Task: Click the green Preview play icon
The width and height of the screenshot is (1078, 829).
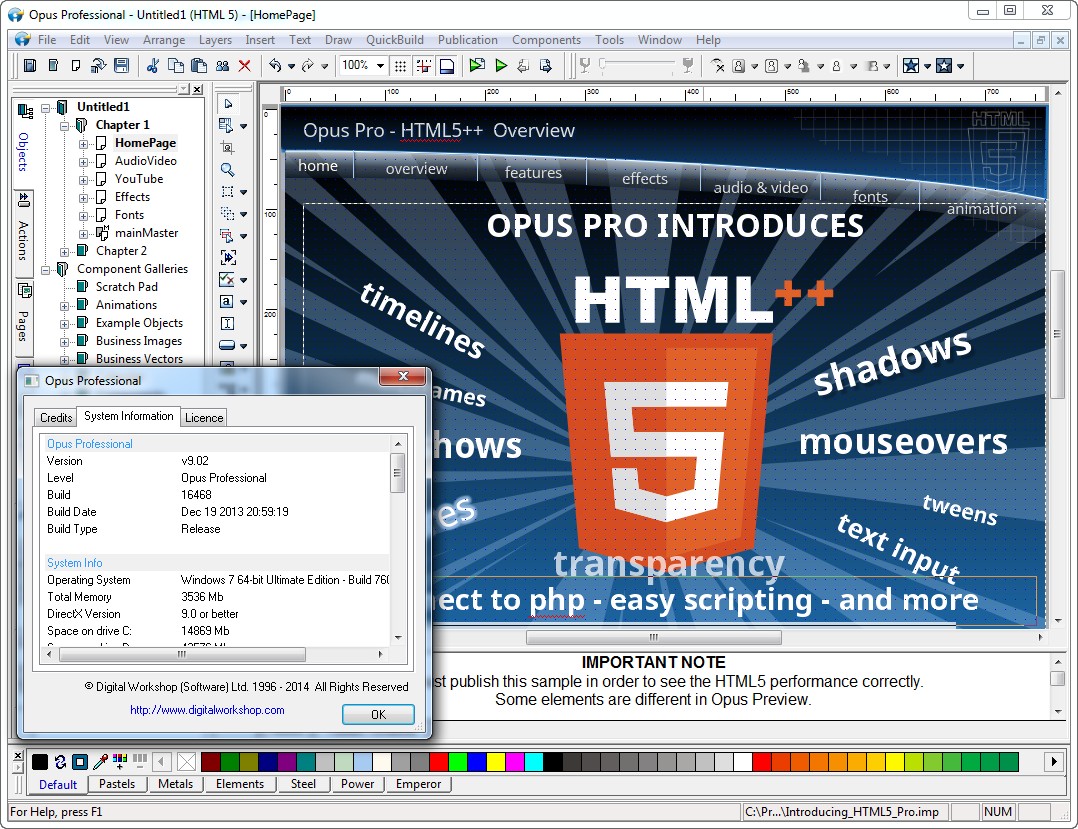Action: 501,66
